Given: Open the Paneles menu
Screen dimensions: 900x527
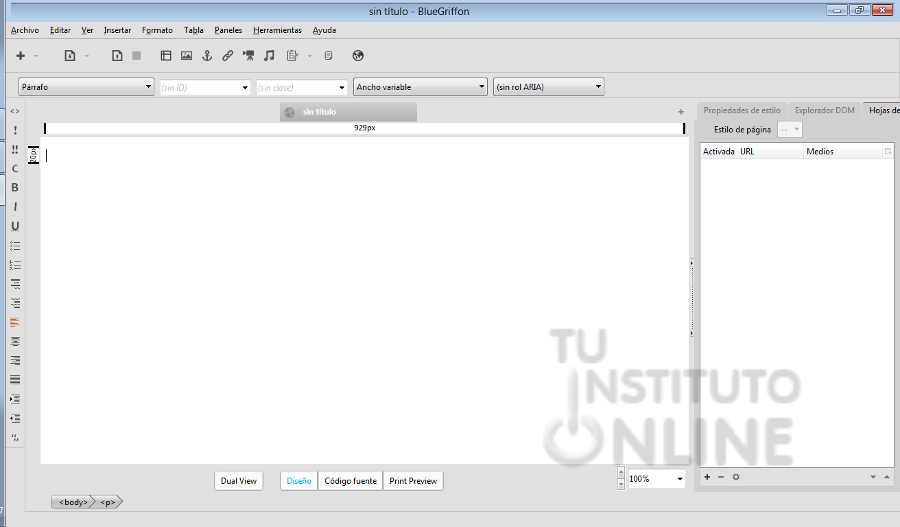Looking at the screenshot, I should coord(228,30).
